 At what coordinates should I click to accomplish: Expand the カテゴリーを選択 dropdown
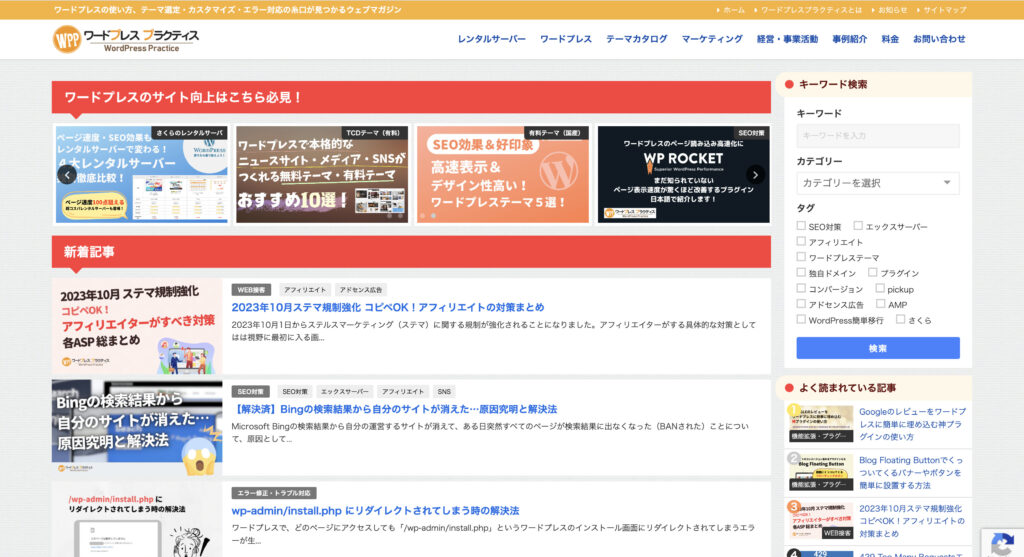(x=877, y=183)
